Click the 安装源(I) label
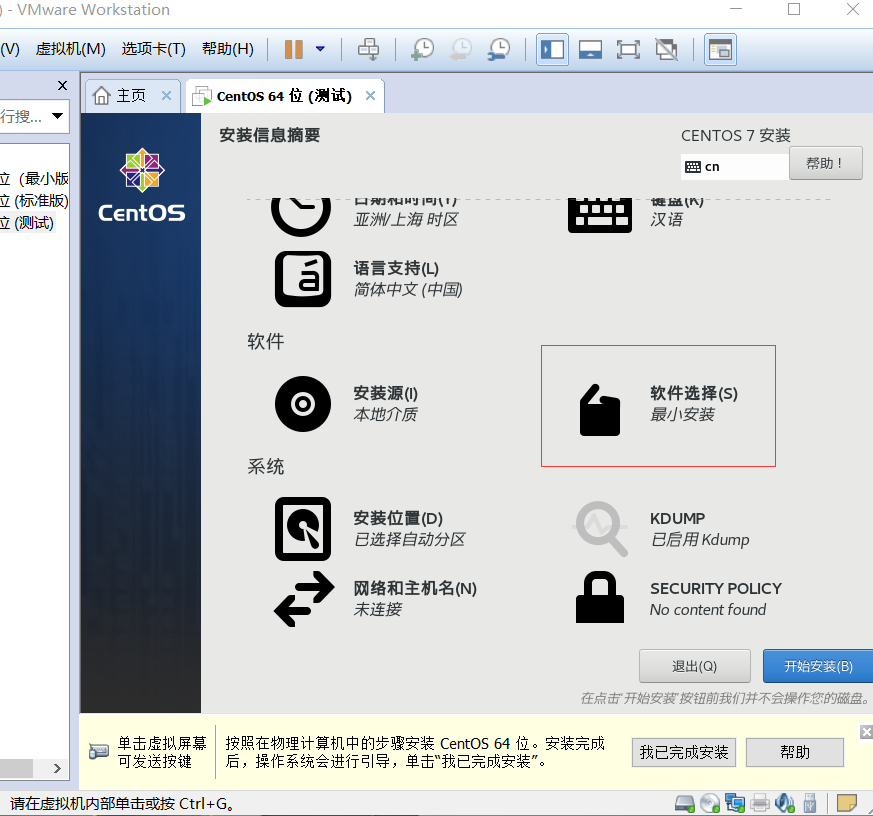The height and width of the screenshot is (816, 873). 386,394
